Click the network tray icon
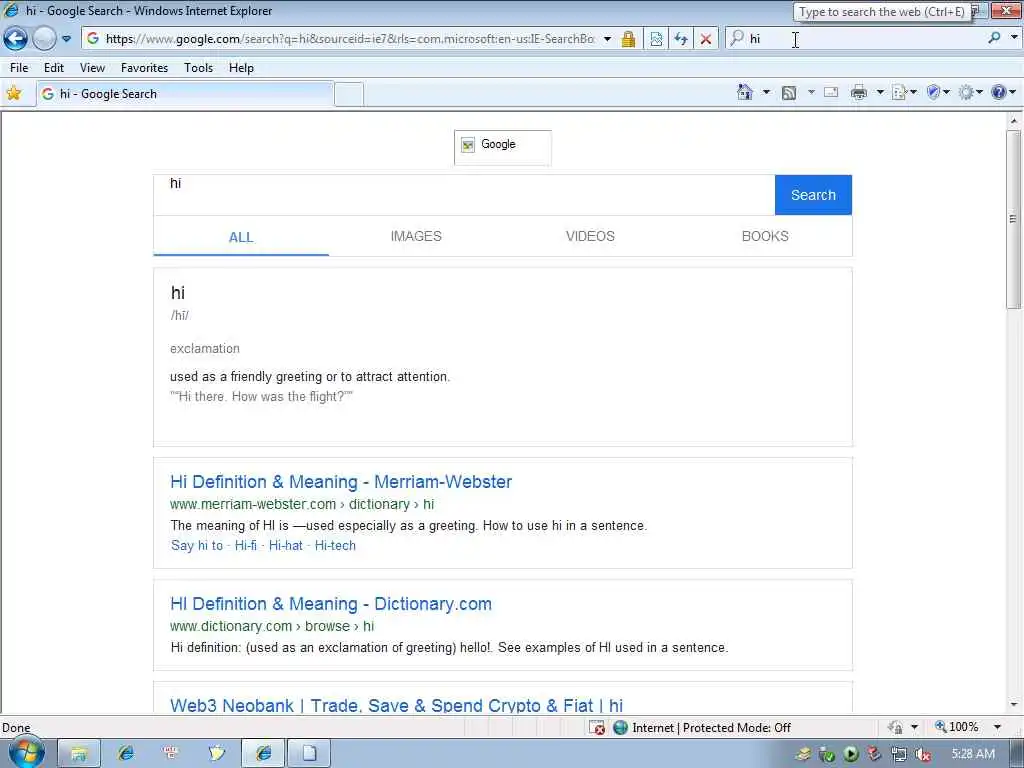Viewport: 1024px width, 768px height. pyautogui.click(x=899, y=754)
